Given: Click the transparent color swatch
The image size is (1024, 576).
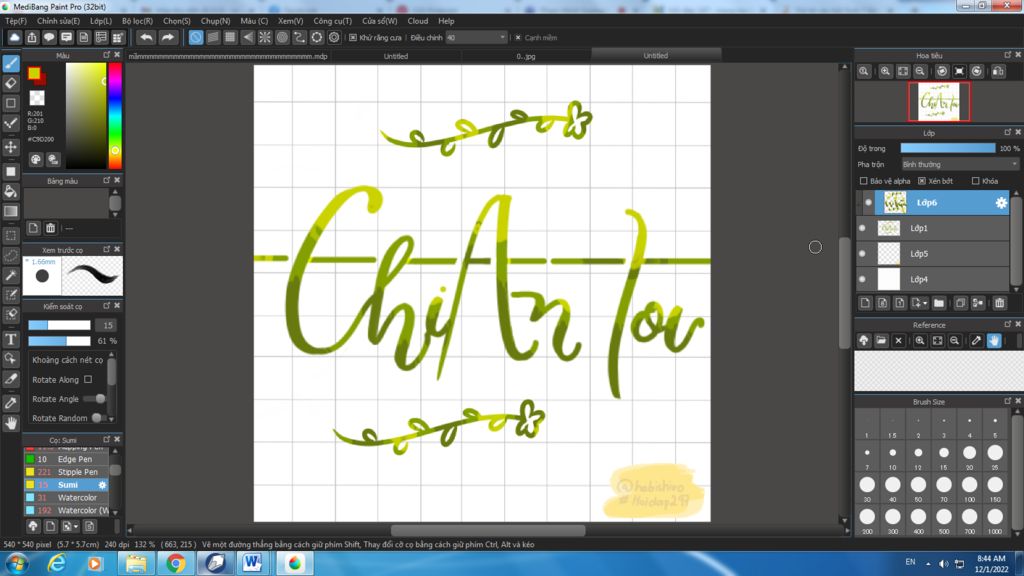Looking at the screenshot, I should (37, 98).
